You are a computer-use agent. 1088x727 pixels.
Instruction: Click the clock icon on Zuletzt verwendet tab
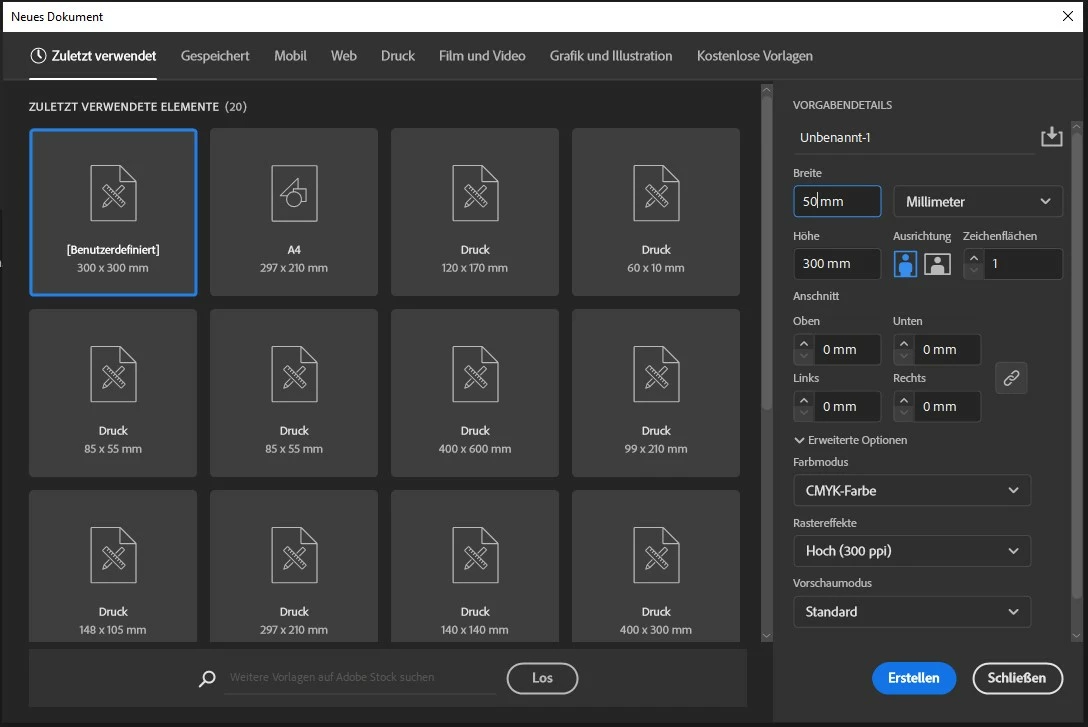(38, 55)
